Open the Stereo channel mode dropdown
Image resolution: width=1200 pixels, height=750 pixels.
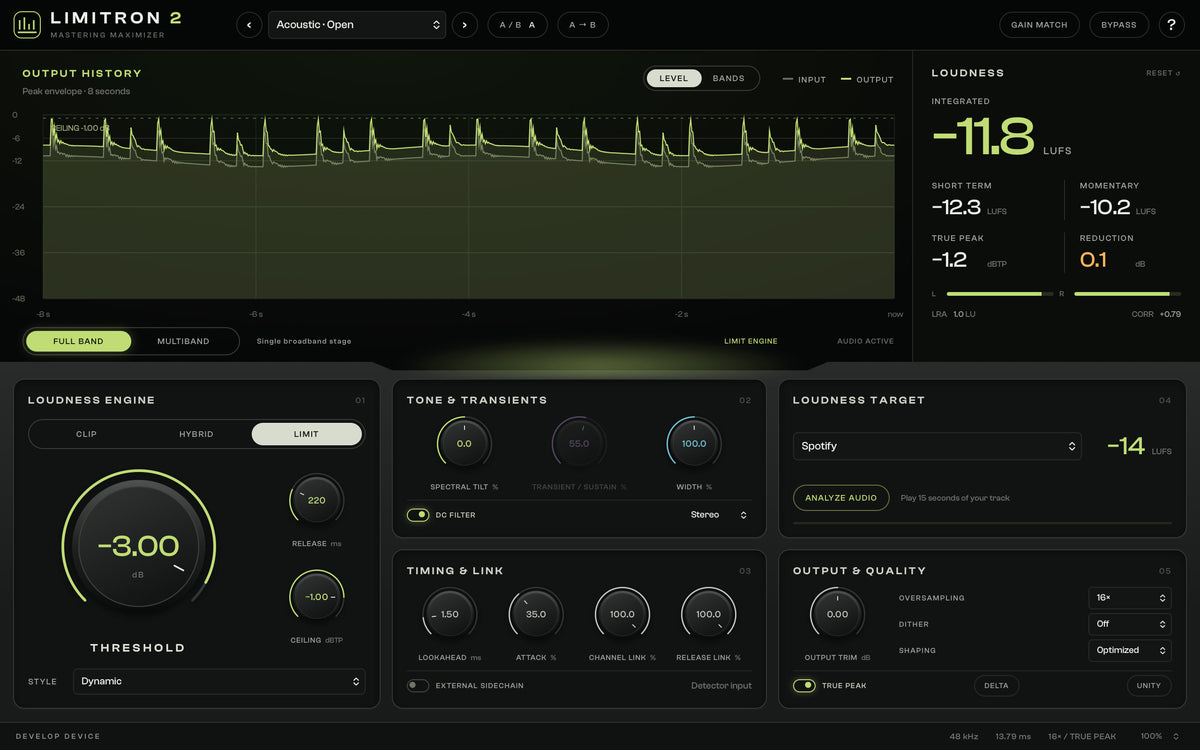point(719,515)
